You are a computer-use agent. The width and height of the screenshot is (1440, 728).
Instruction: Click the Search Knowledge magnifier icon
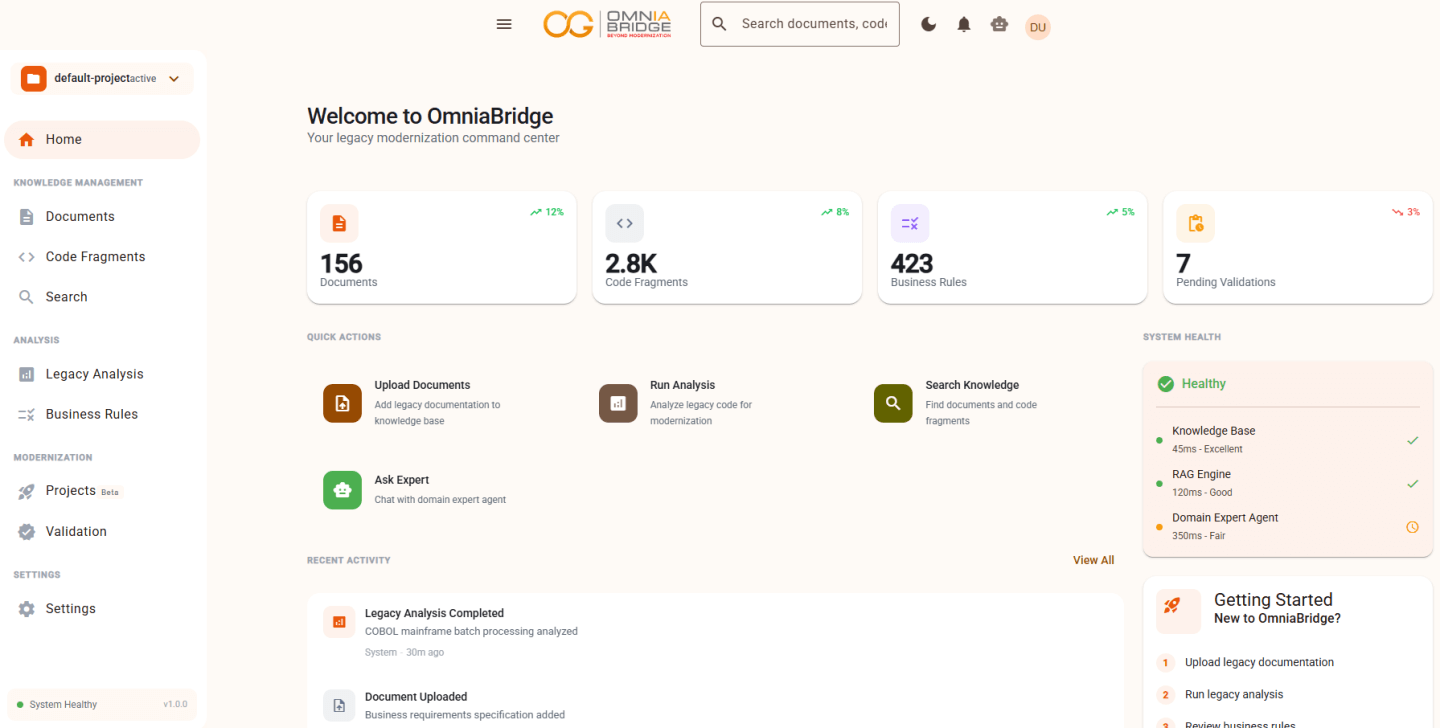[x=893, y=403]
